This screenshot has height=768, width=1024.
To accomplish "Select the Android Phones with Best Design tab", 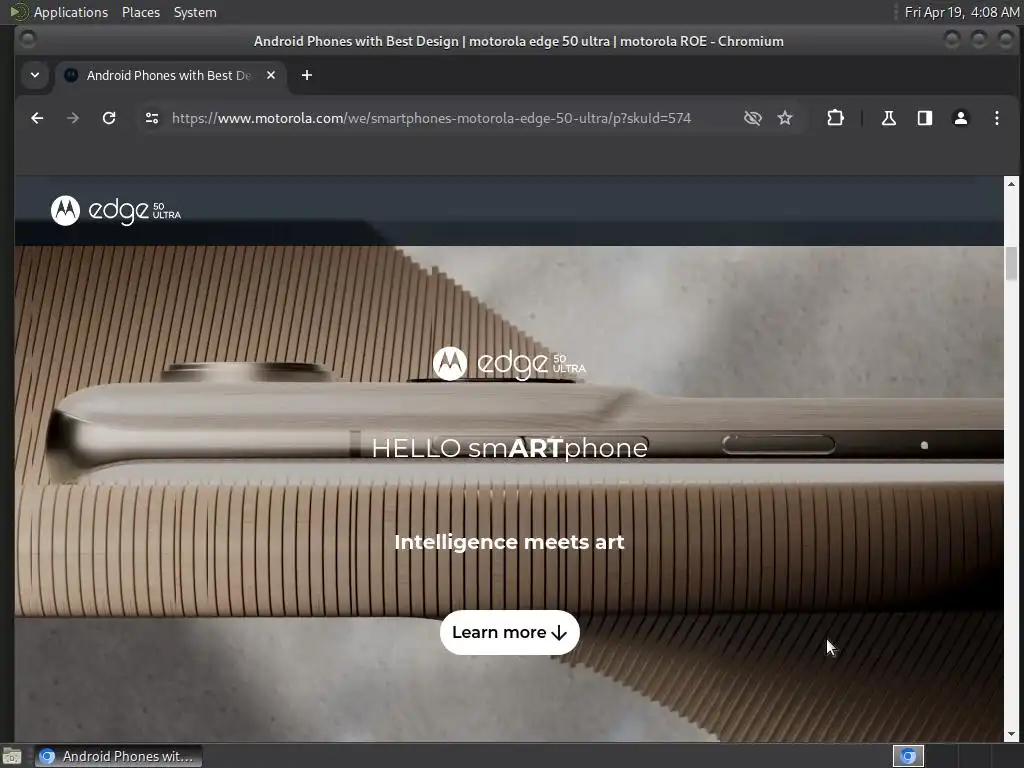I will pyautogui.click(x=168, y=75).
